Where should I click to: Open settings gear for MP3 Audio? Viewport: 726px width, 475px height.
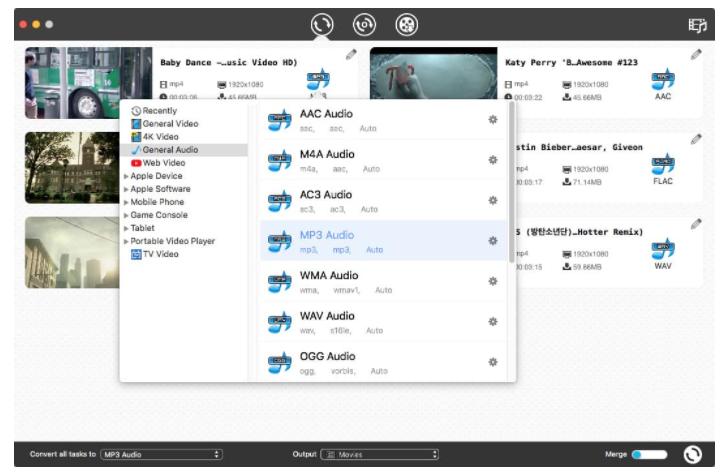493,241
